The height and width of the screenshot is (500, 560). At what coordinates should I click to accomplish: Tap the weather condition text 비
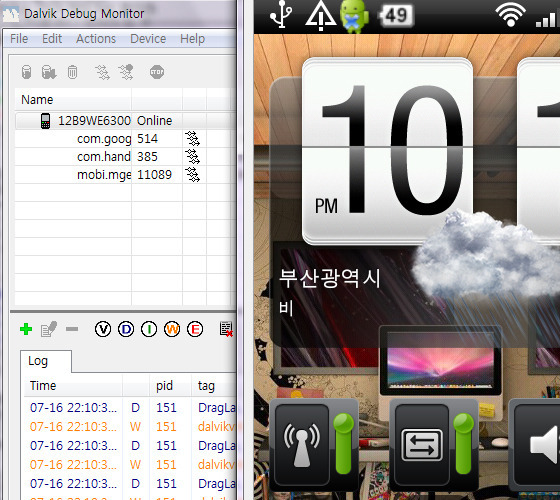[286, 308]
